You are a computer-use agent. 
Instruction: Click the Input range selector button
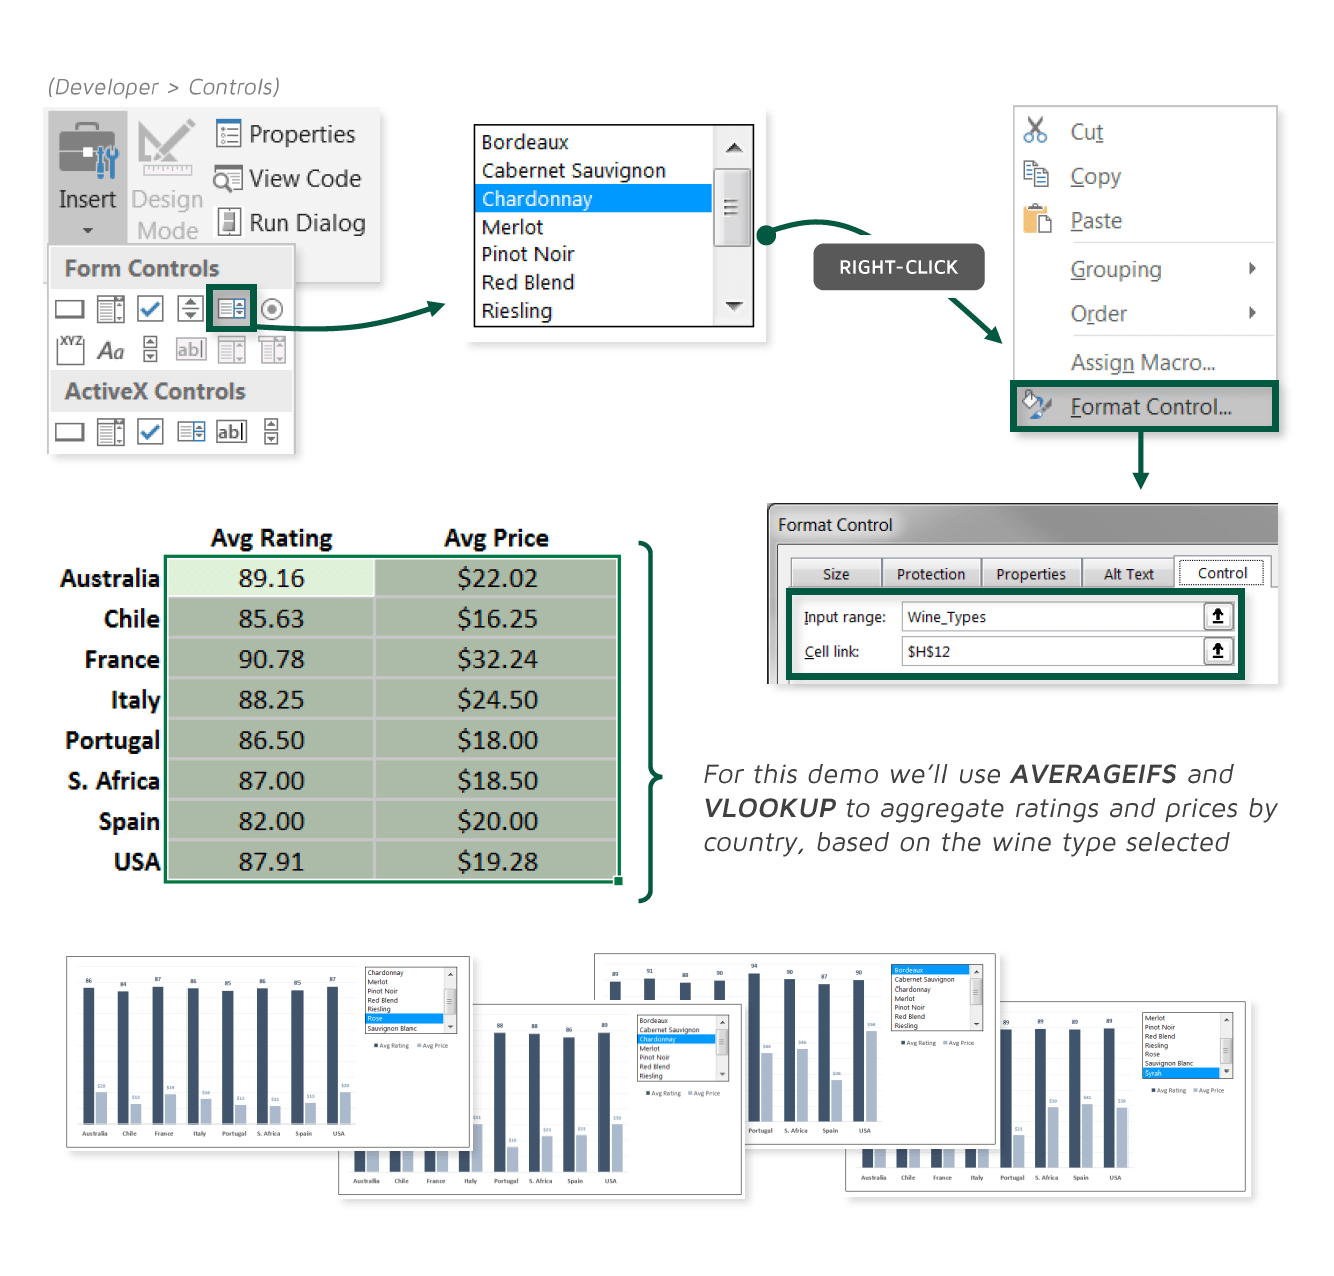(x=1218, y=616)
